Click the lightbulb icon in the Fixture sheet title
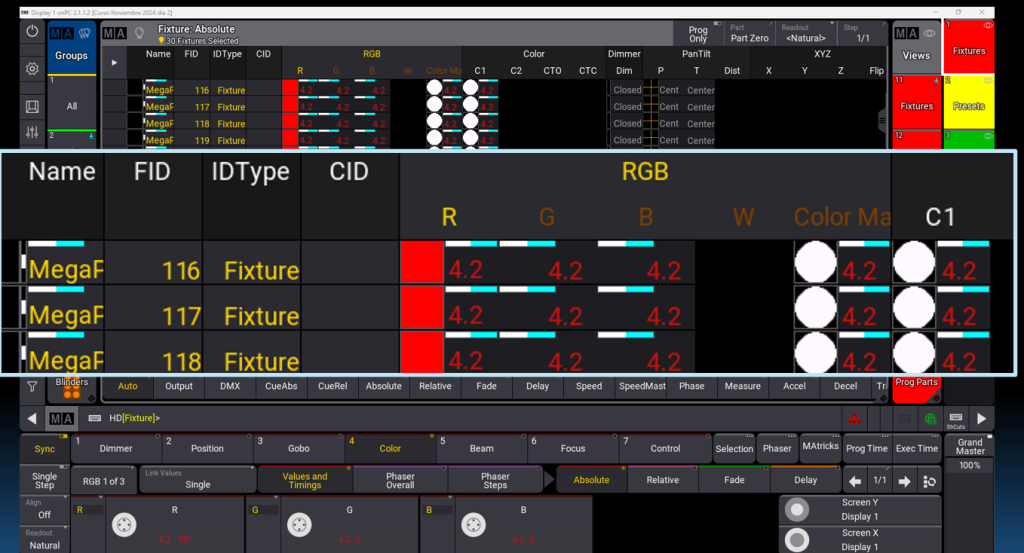 click(140, 33)
